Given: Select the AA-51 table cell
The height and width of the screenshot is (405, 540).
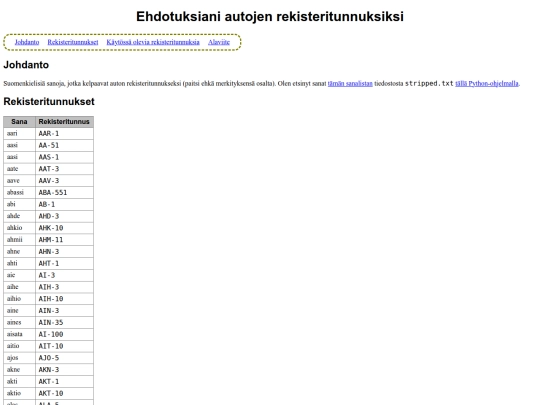Looking at the screenshot, I should point(64,145).
